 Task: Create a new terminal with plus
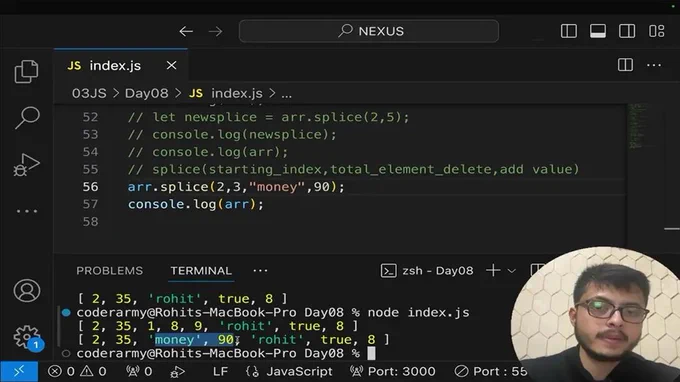tap(493, 271)
